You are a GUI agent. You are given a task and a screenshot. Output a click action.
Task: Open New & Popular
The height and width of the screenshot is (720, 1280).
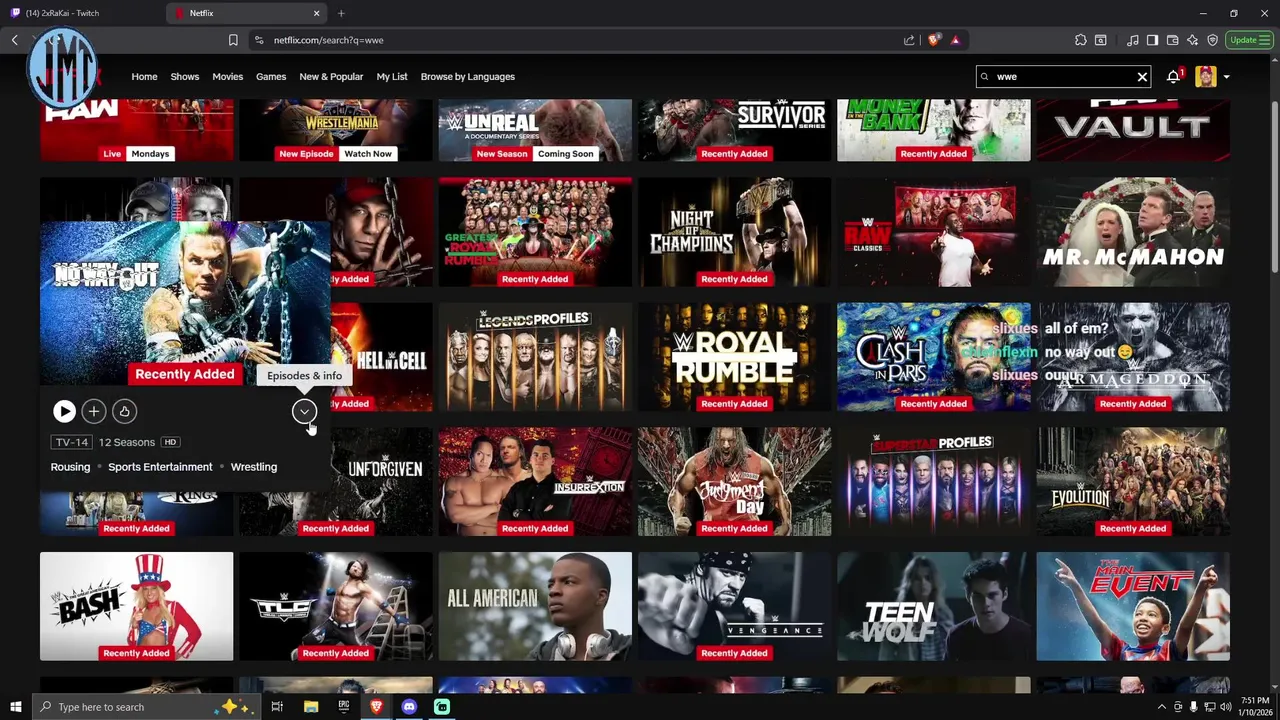tap(331, 76)
